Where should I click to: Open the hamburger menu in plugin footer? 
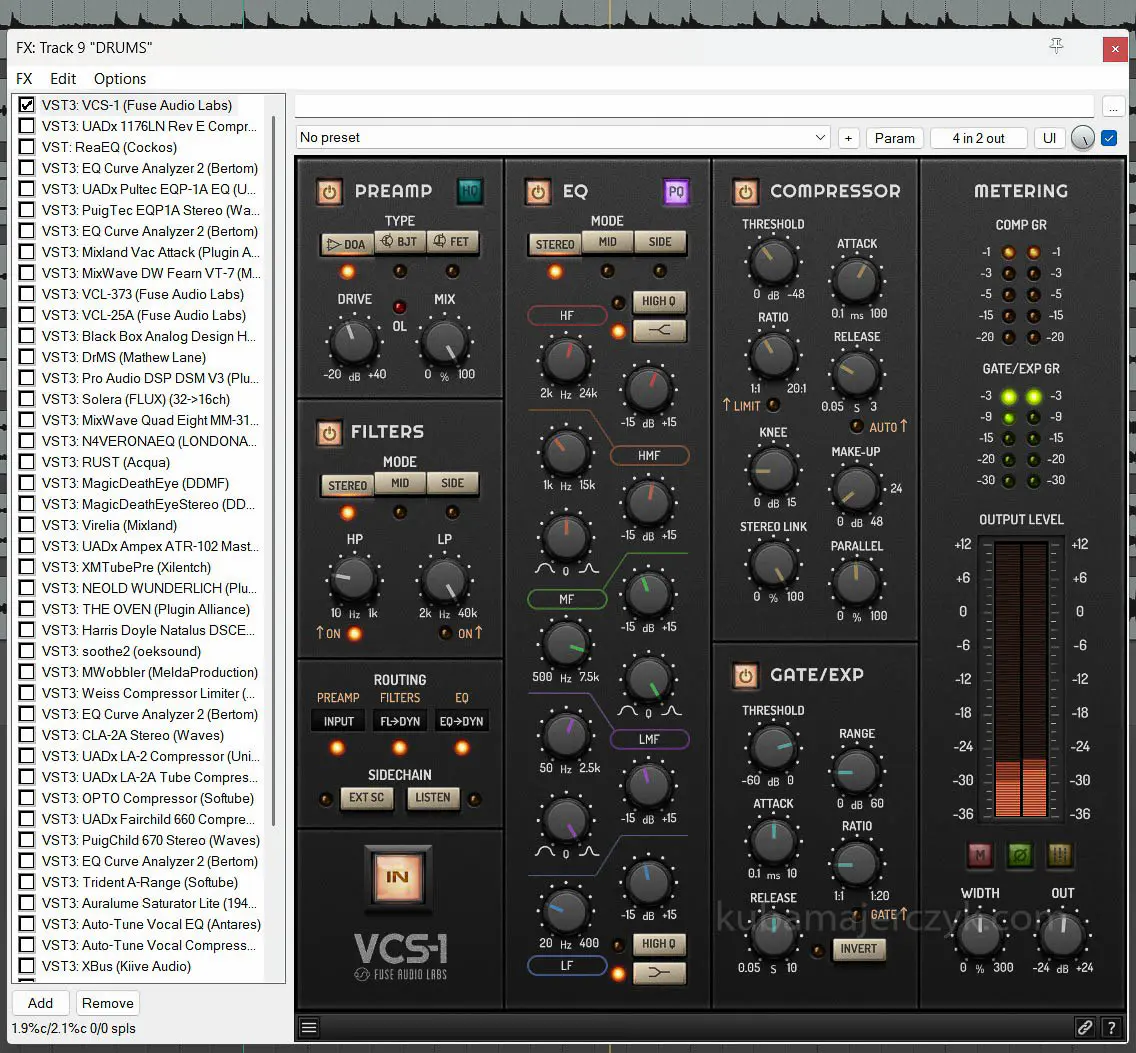[x=309, y=1027]
